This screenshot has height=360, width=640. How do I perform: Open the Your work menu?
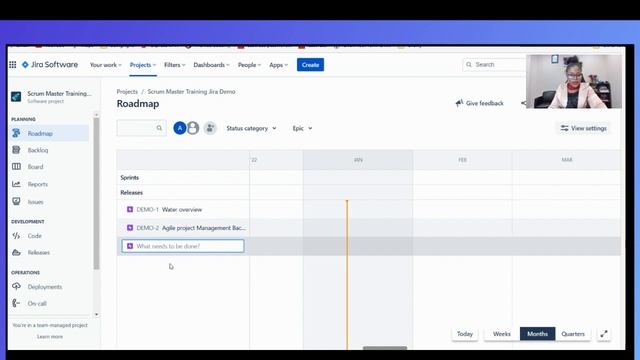106,65
